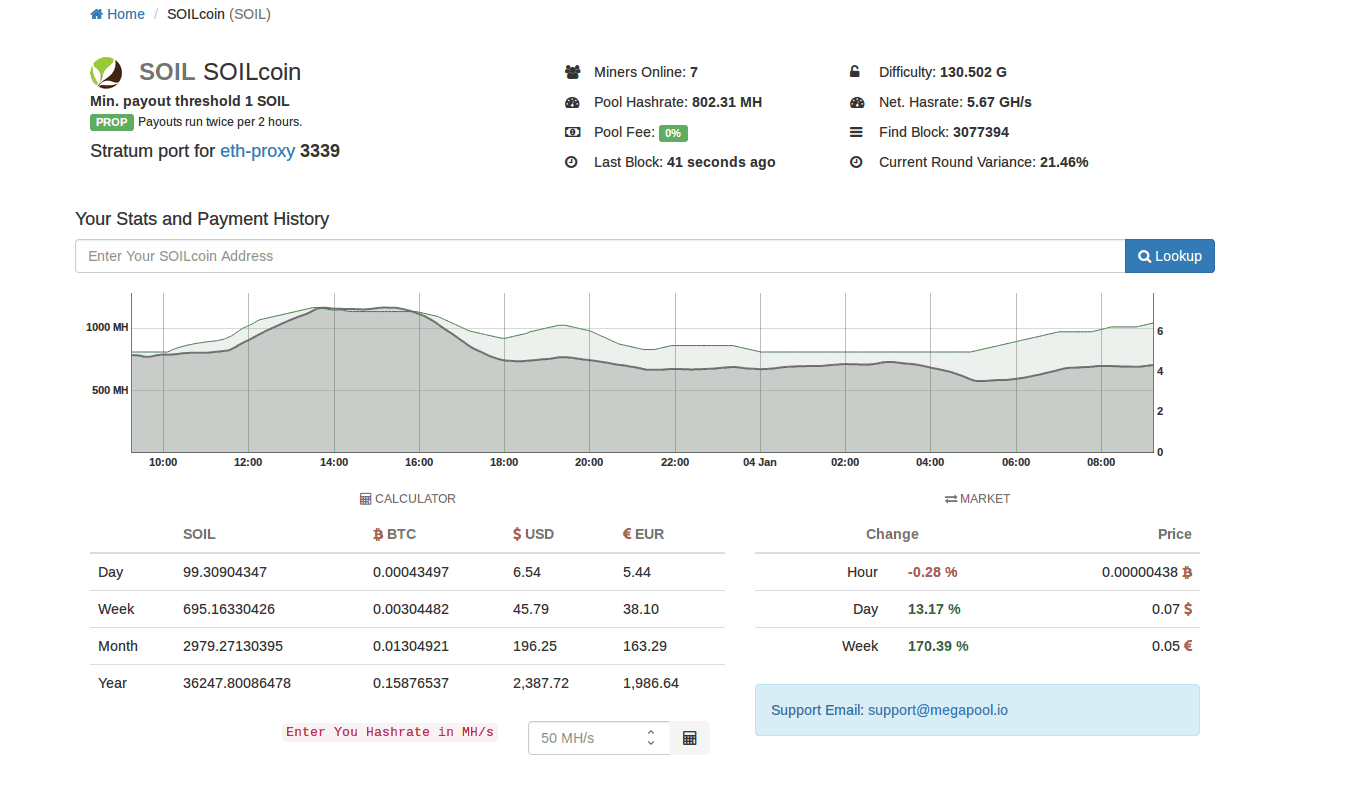
Task: Click the Price column header in Market table
Action: pyautogui.click(x=1175, y=534)
